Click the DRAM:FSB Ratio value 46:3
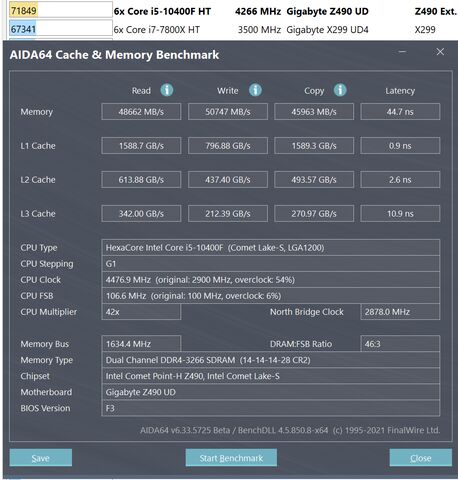The image size is (458, 480). (400, 344)
